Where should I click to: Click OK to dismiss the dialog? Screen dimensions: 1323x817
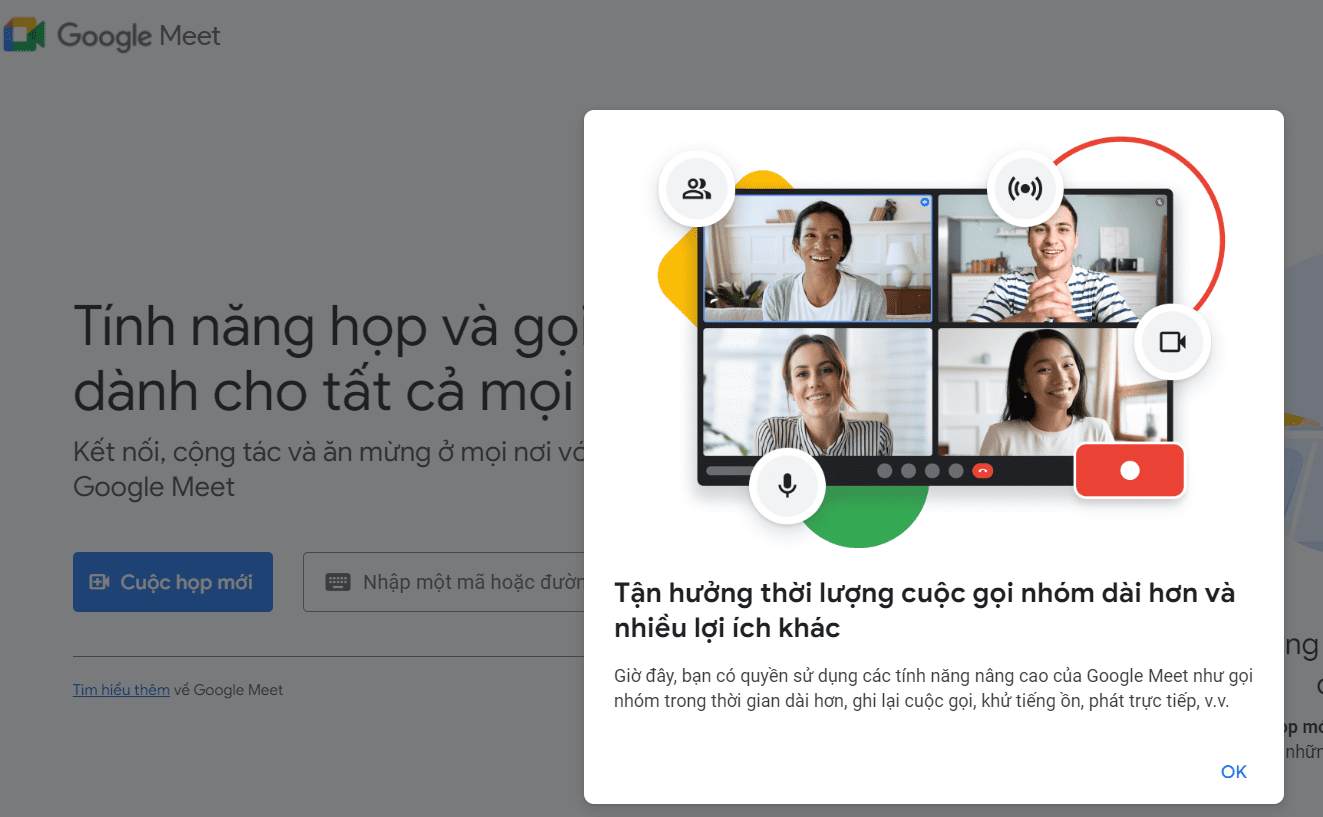(1233, 771)
